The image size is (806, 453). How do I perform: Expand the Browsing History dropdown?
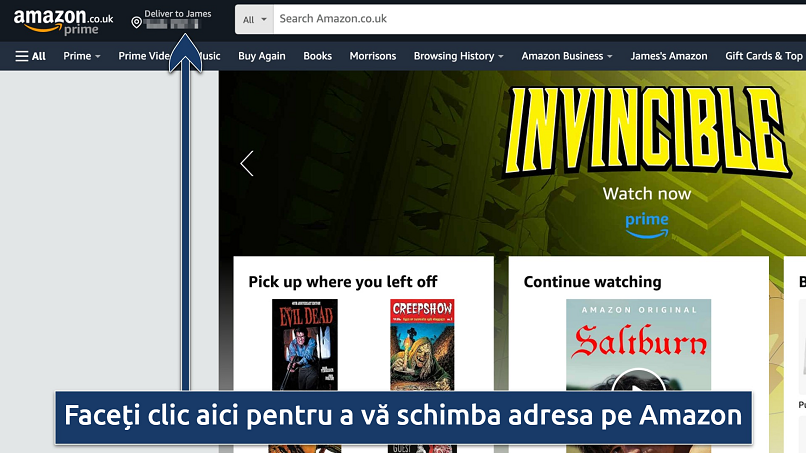click(x=458, y=56)
